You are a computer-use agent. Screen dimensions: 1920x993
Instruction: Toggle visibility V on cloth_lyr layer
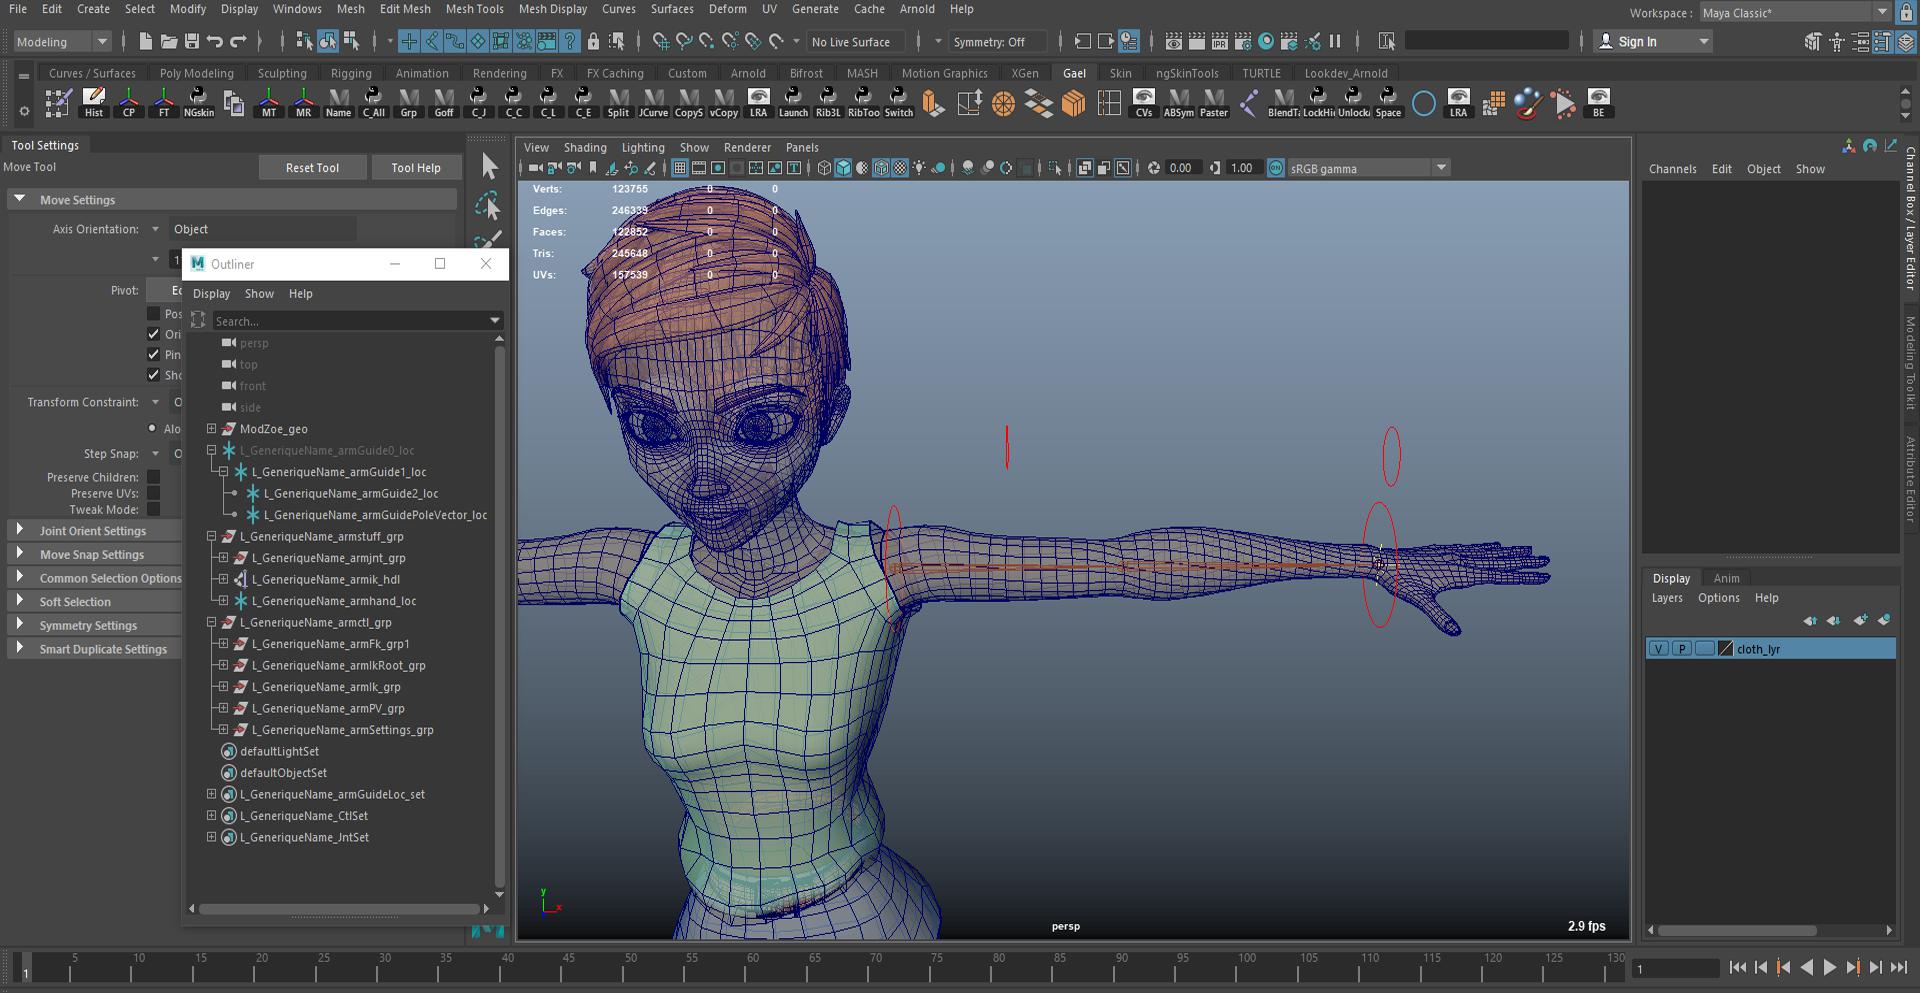[1658, 649]
